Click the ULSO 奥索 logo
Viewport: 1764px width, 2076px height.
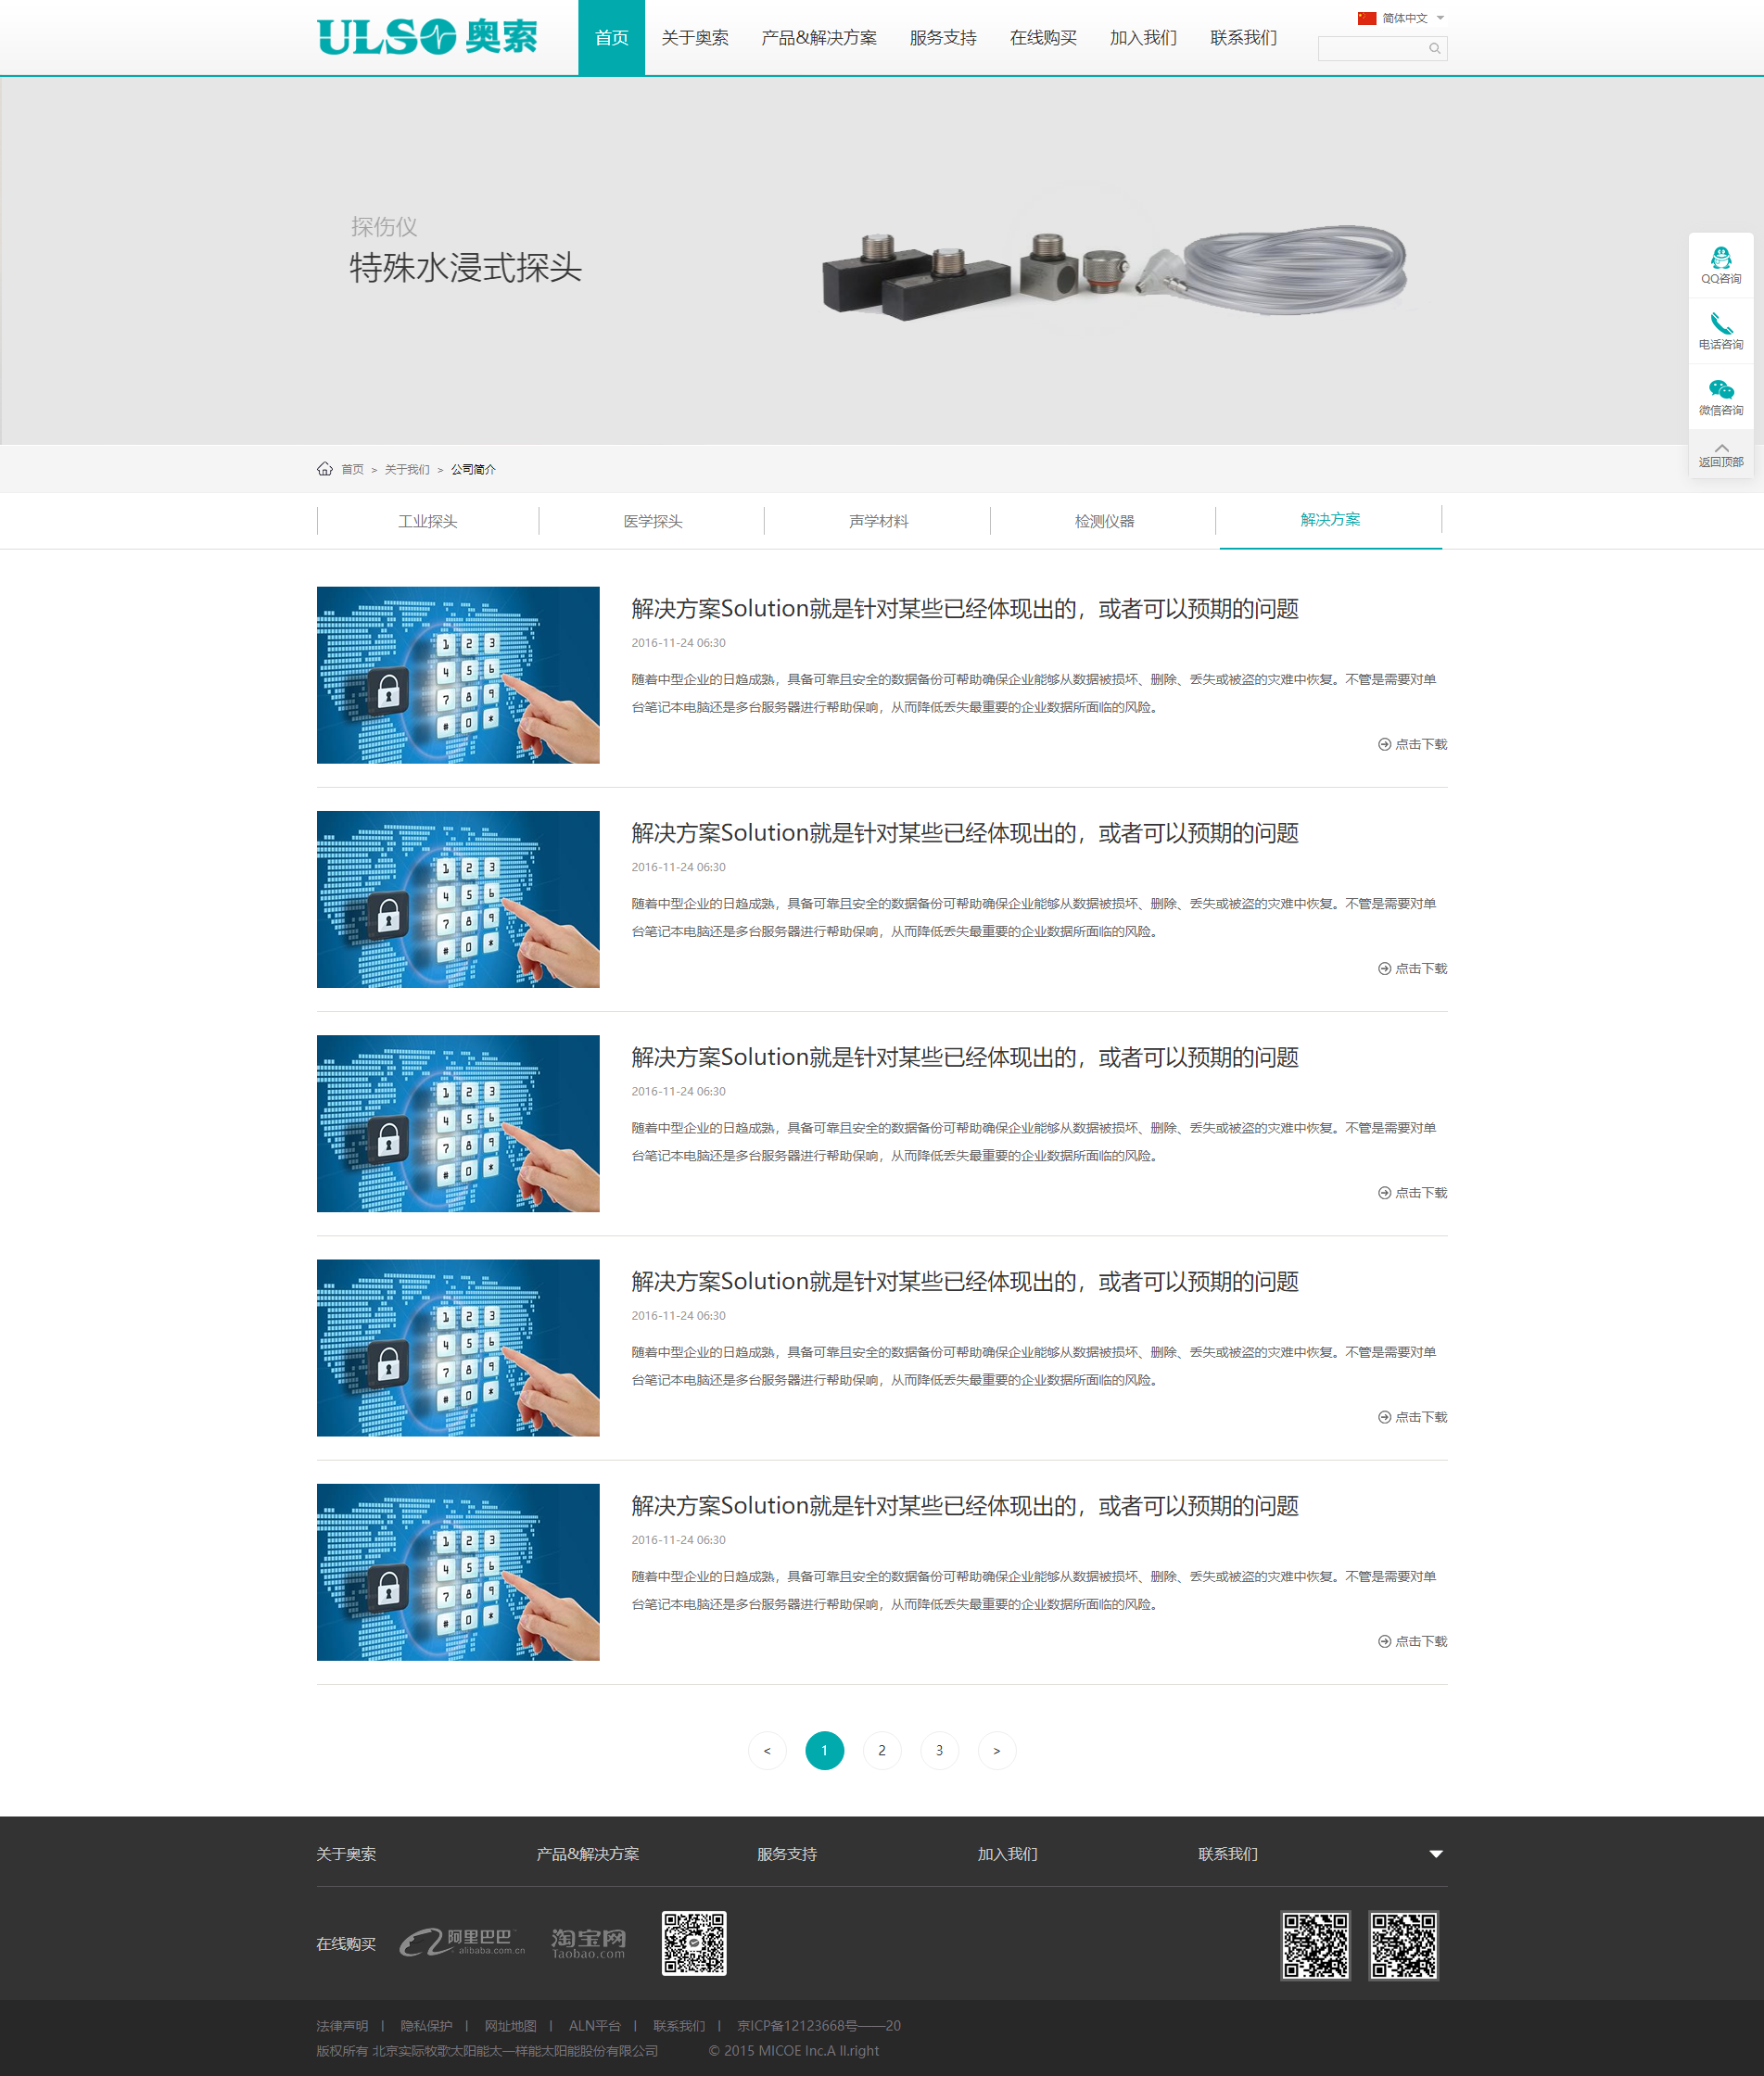(427, 37)
